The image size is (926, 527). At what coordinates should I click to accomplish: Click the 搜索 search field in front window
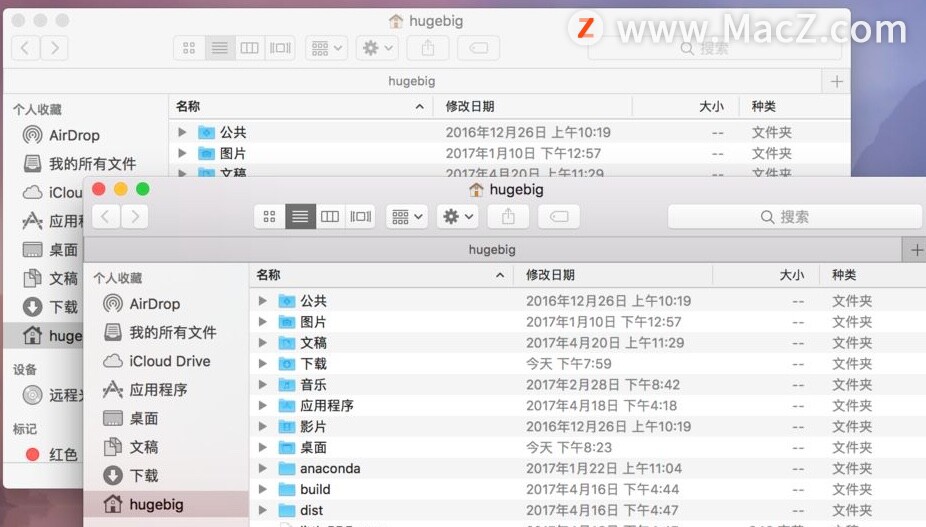794,217
